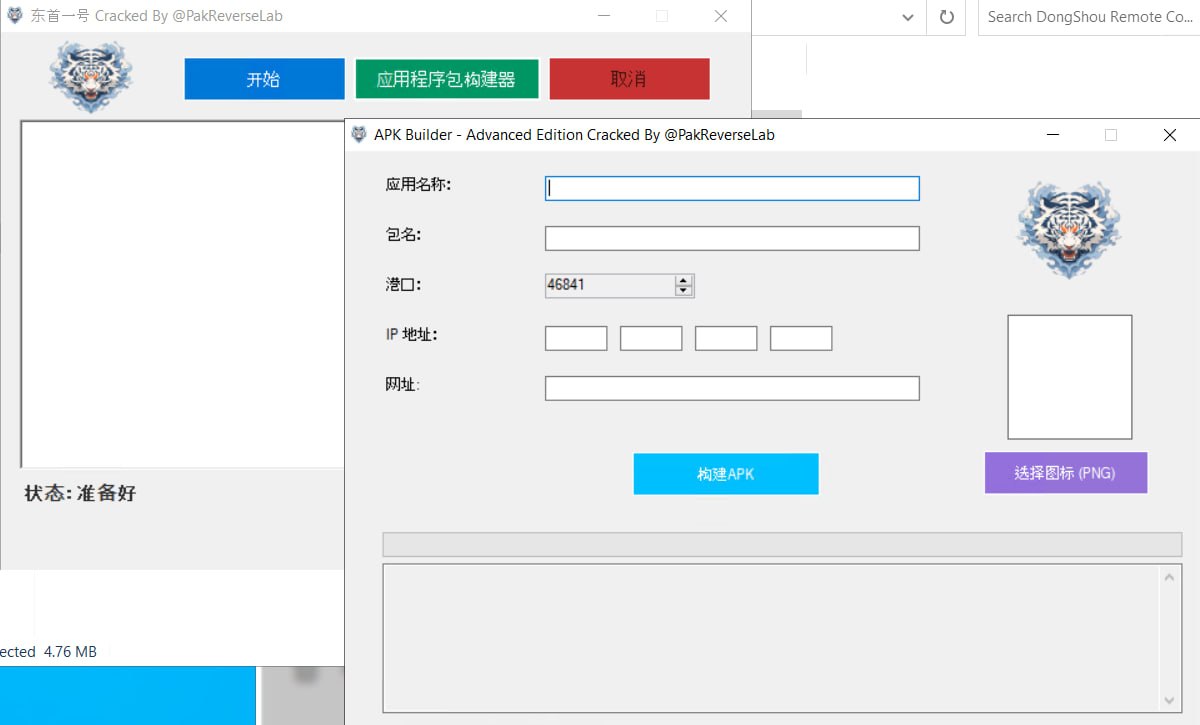The image size is (1200, 725).
Task: Focus the 网址 URL input field
Action: [x=732, y=388]
